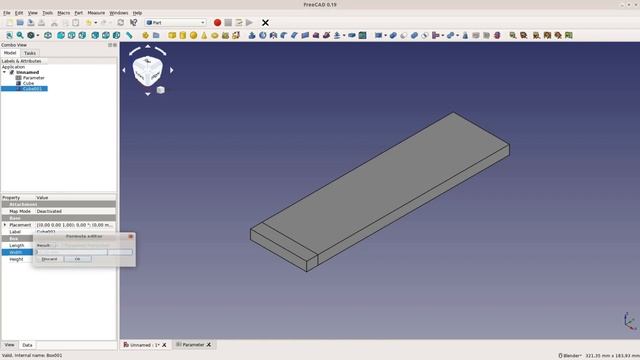Viewport: 640px width, 360px height.
Task: Open the Part workbench selector dropdown
Action: [176, 23]
